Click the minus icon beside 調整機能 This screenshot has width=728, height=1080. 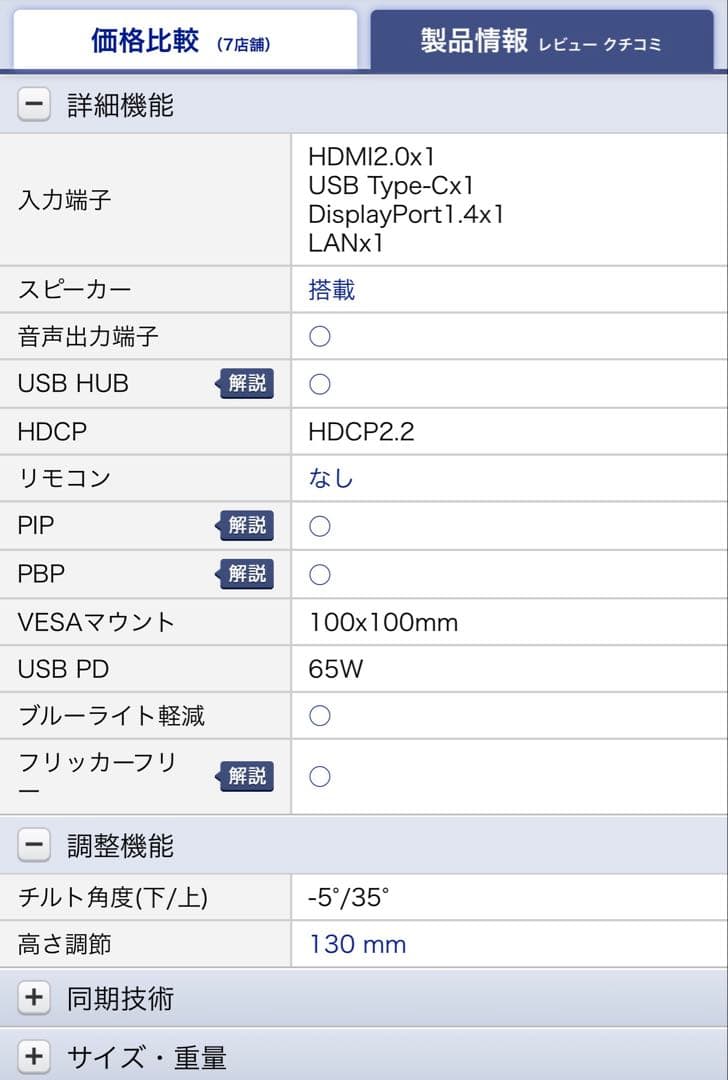coord(33,845)
